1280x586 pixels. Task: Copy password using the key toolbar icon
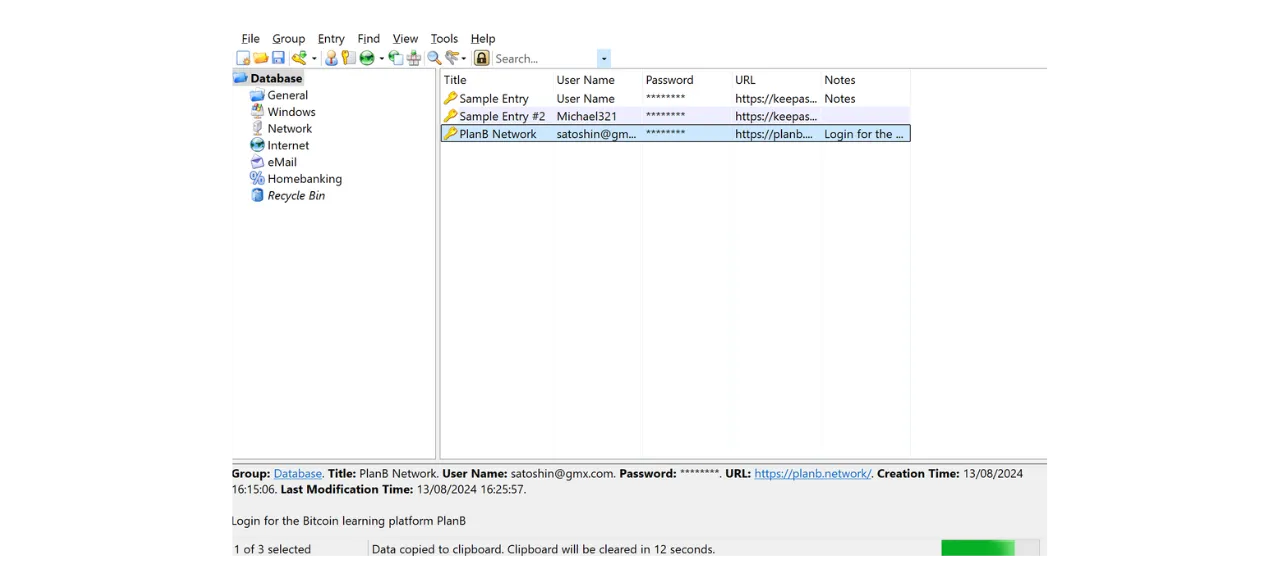348,57
